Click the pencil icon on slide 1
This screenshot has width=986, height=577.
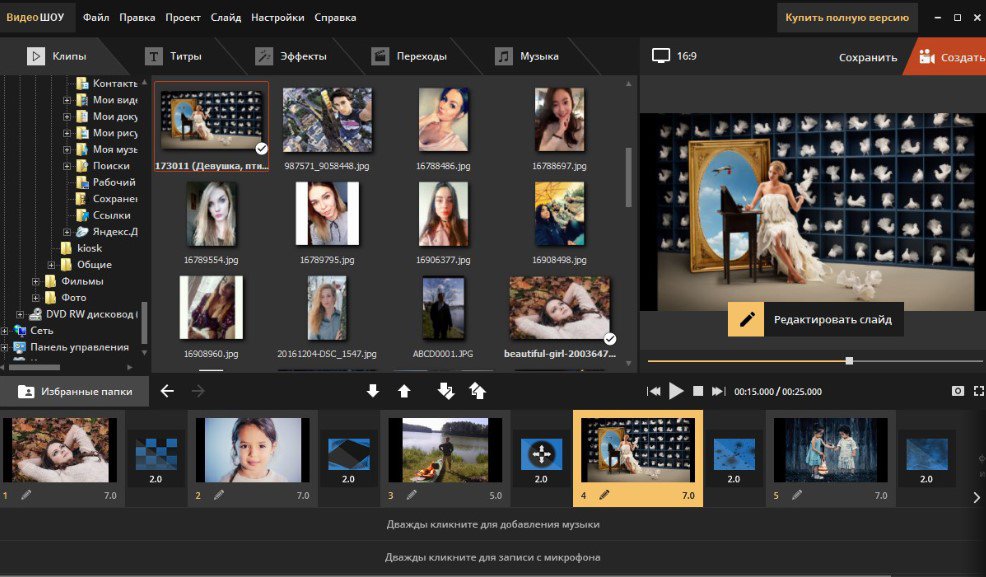[x=26, y=495]
